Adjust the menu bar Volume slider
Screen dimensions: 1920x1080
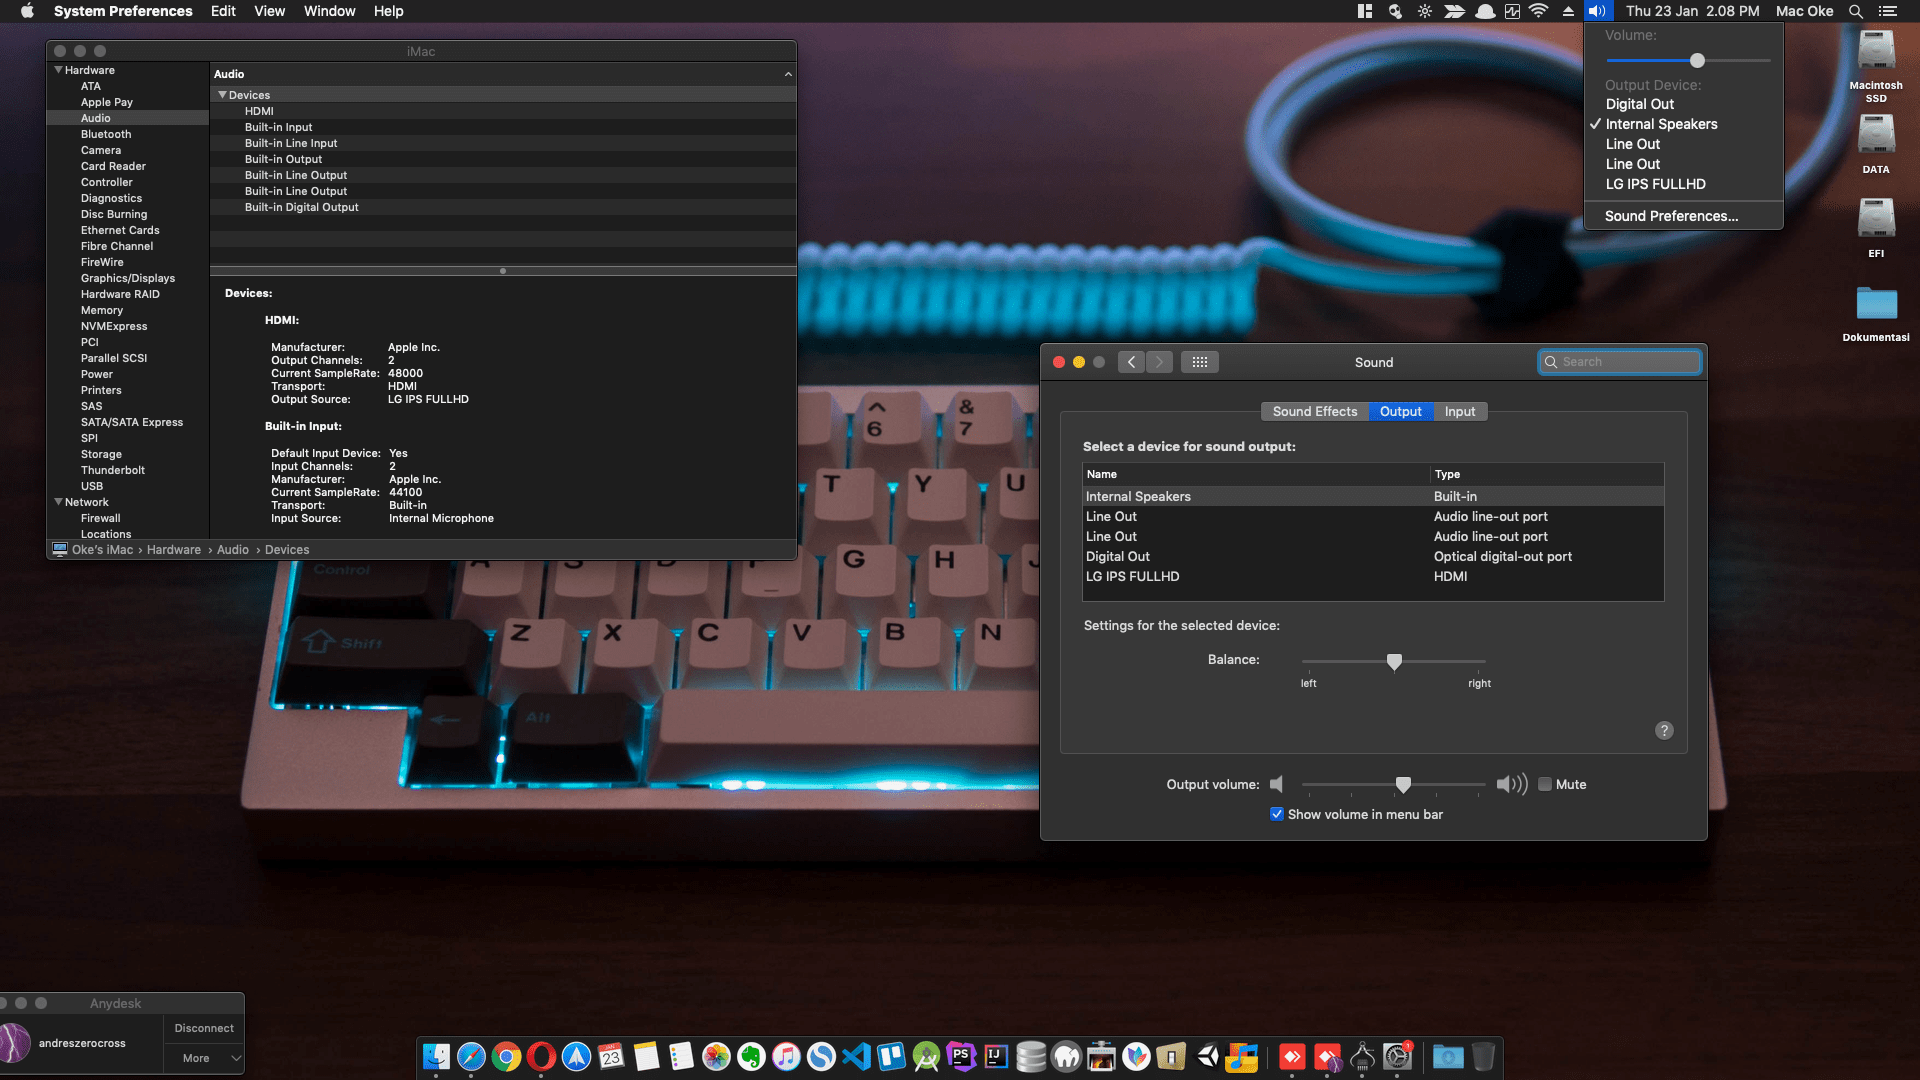click(1697, 60)
